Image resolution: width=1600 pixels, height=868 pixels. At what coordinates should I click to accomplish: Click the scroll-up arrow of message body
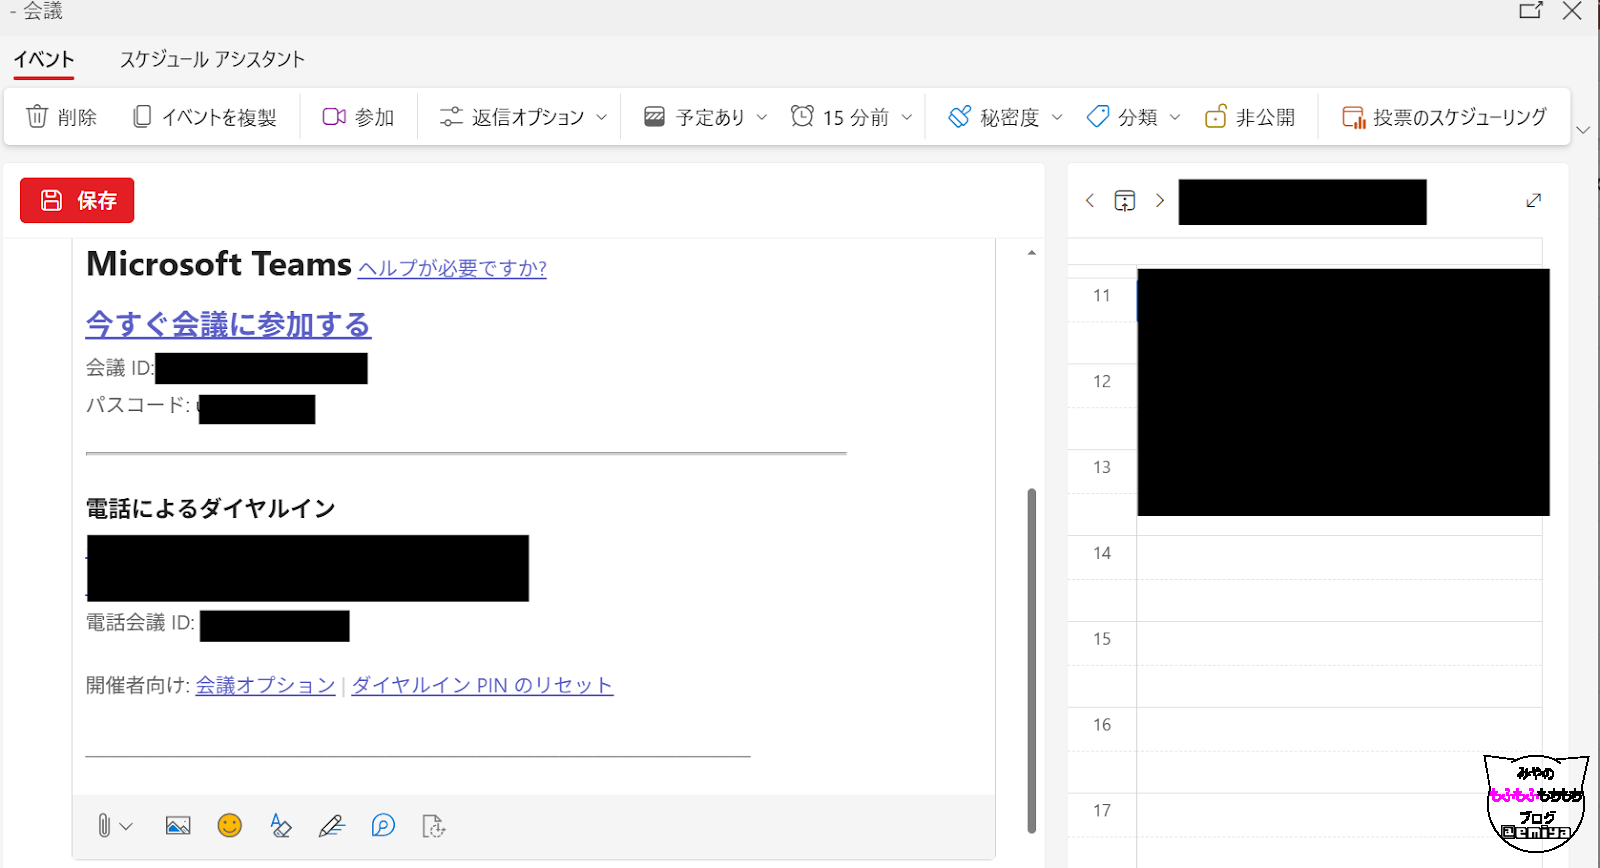(x=1031, y=253)
